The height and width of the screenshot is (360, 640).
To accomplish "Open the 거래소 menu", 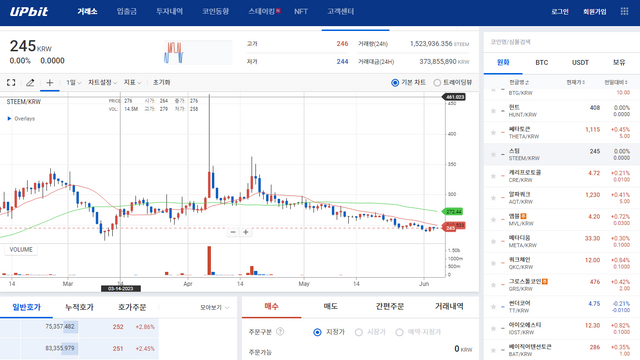I will [87, 11].
